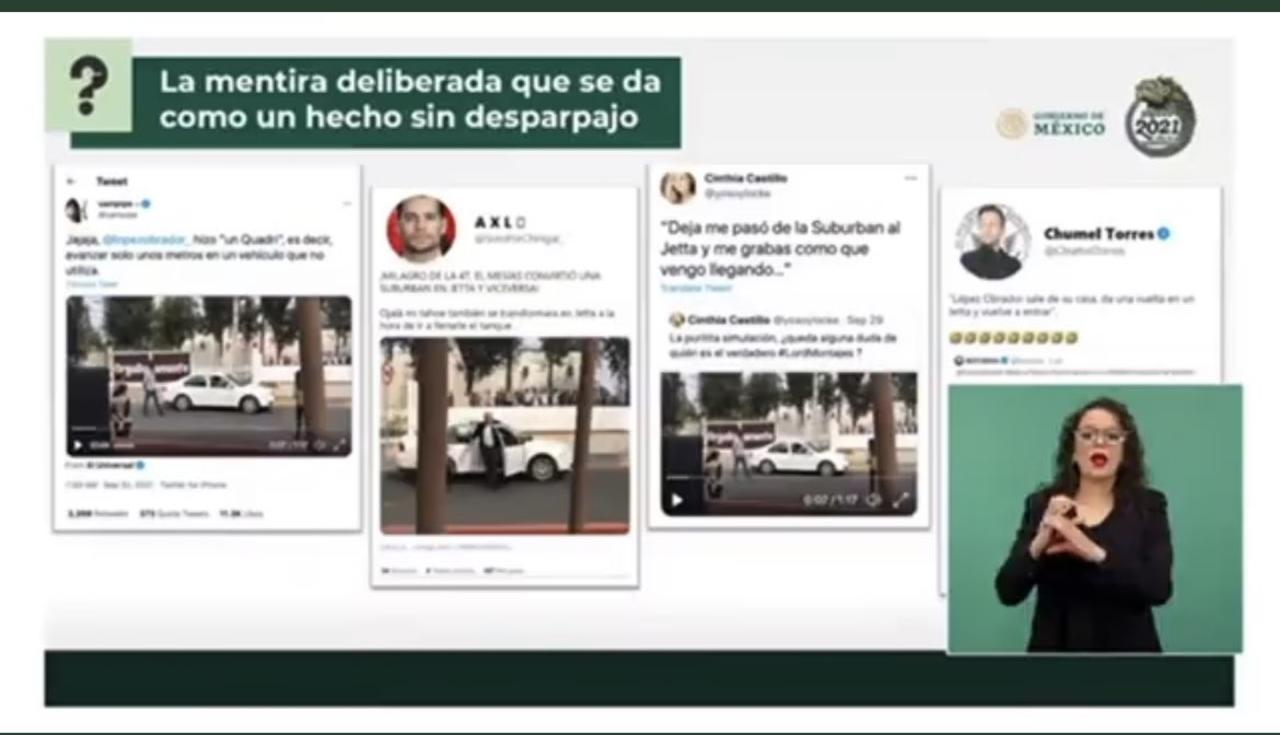Play the video in Cinthia Castillo's tweet
The height and width of the screenshot is (735, 1280).
point(677,500)
